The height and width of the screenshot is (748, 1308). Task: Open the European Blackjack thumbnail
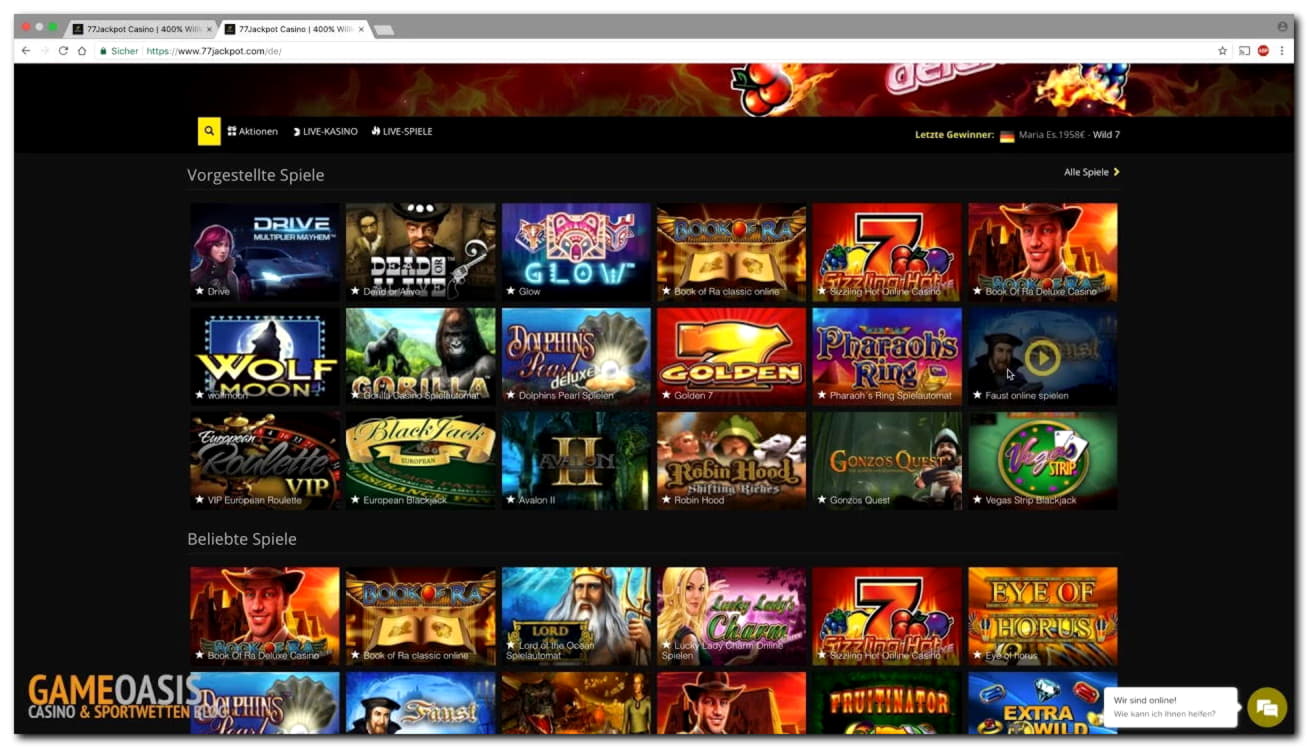(420, 461)
